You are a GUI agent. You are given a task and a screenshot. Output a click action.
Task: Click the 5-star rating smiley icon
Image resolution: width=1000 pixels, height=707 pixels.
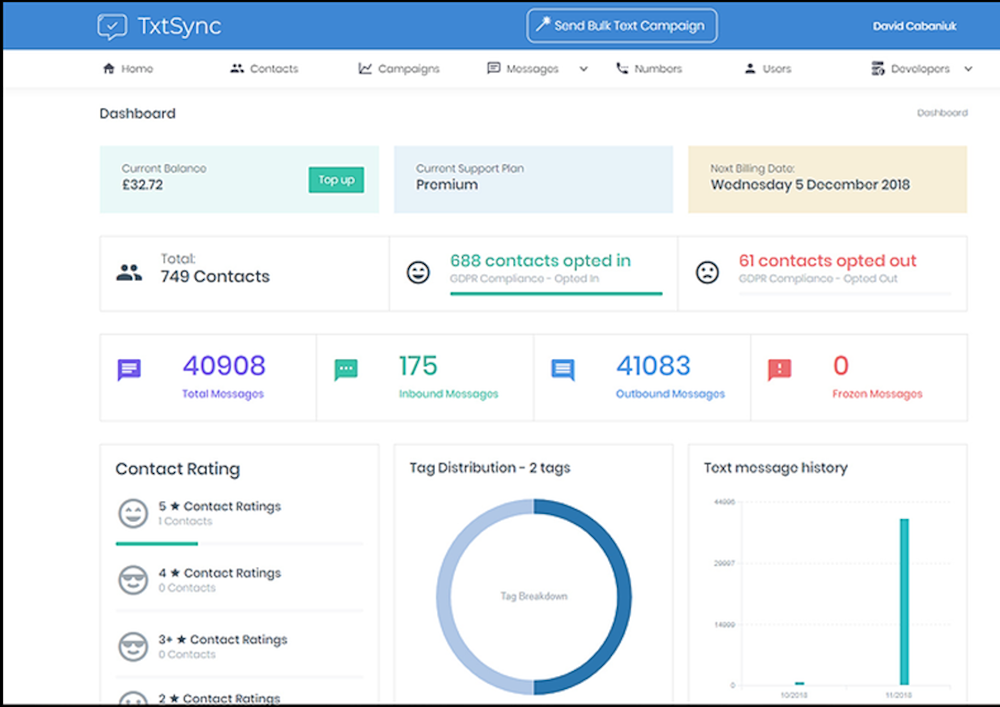coord(133,514)
